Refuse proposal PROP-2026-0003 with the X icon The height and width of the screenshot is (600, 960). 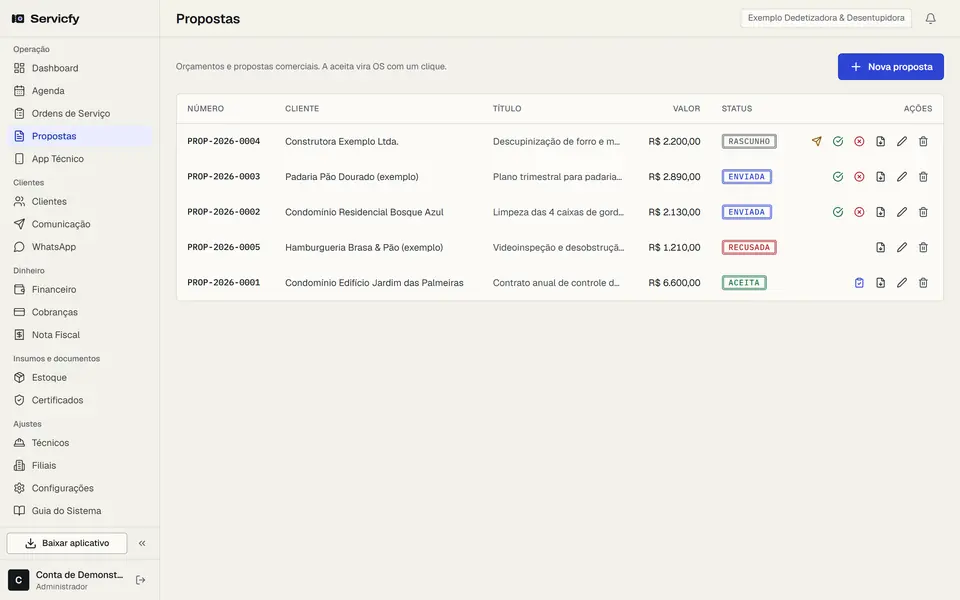859,177
